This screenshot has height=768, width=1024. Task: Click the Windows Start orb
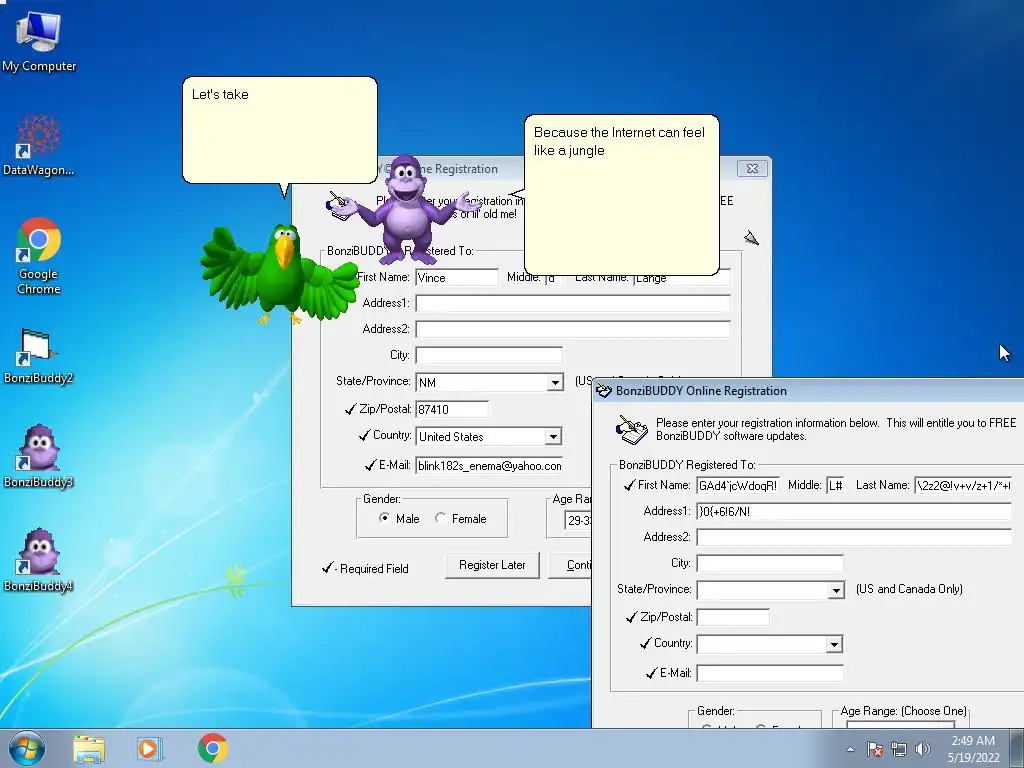pos(27,748)
